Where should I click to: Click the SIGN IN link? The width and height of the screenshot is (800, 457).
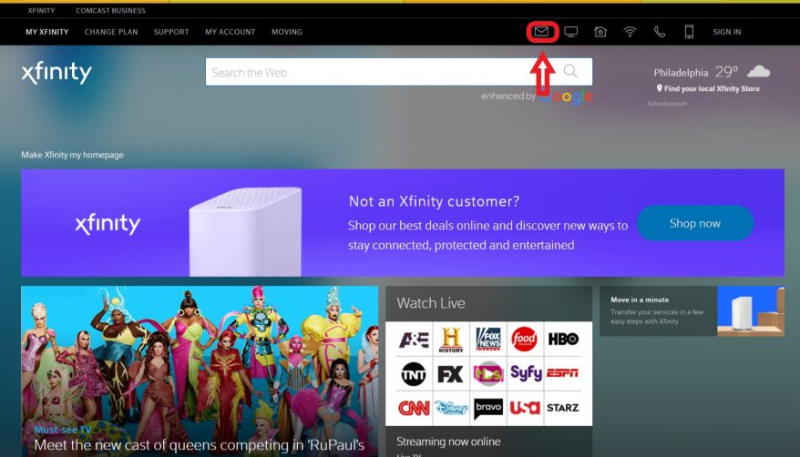pos(727,32)
